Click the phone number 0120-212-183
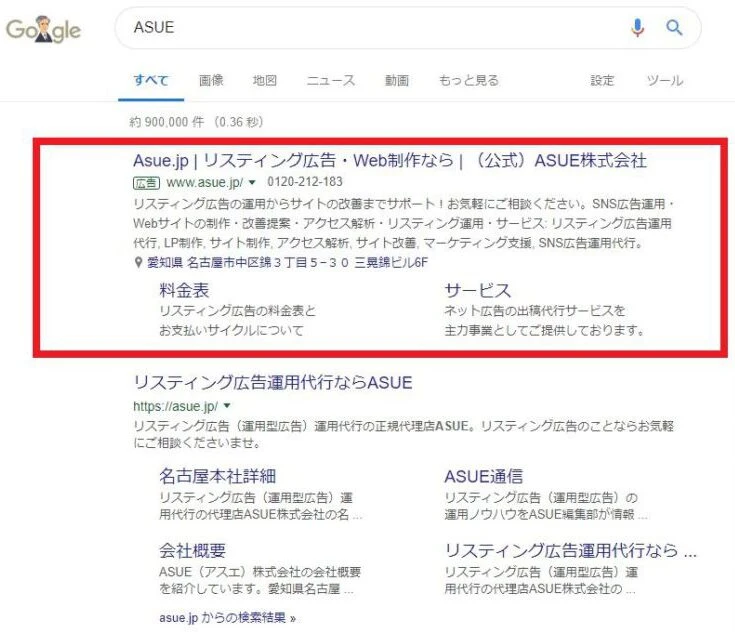 305,181
